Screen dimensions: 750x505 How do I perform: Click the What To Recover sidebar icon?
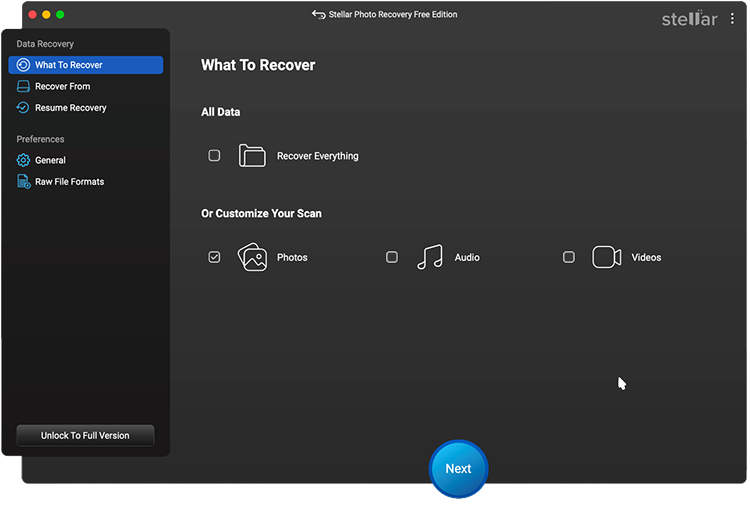click(x=23, y=65)
